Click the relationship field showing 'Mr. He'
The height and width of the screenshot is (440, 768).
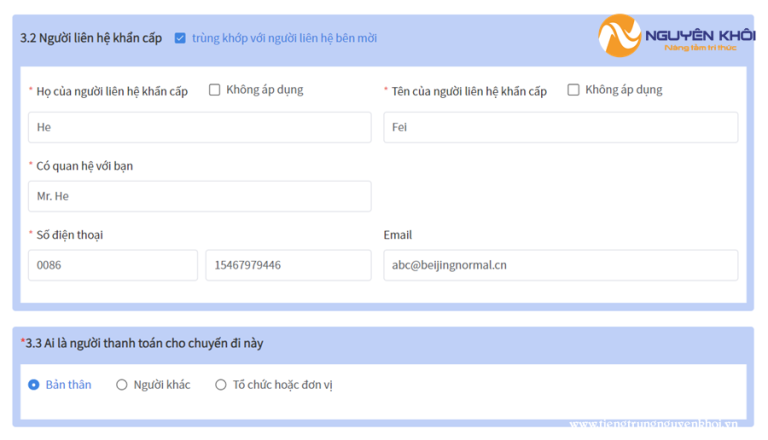200,196
